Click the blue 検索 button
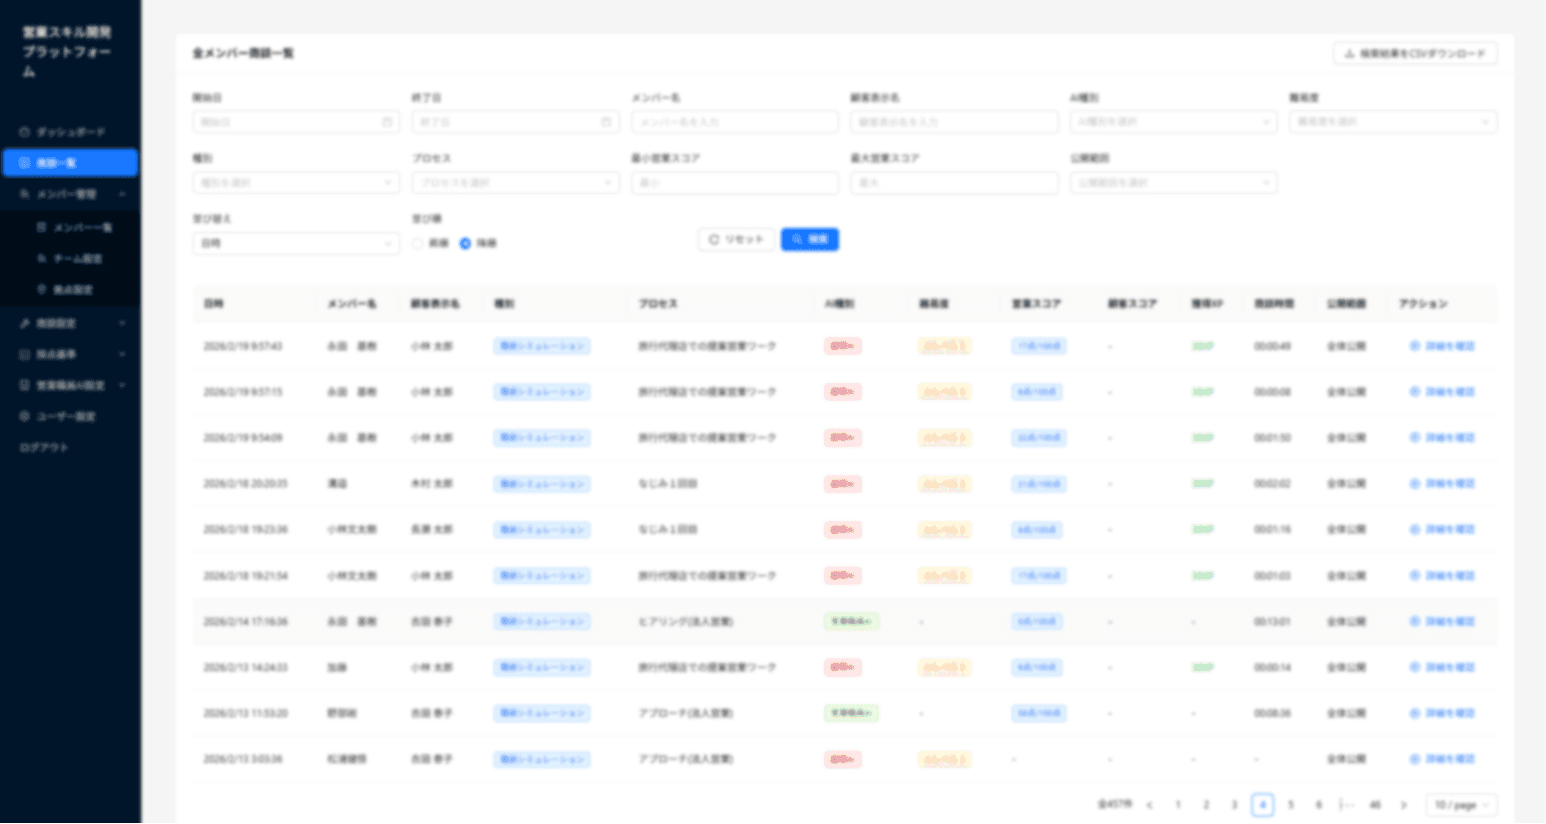This screenshot has height=824, width=1546. (x=810, y=240)
